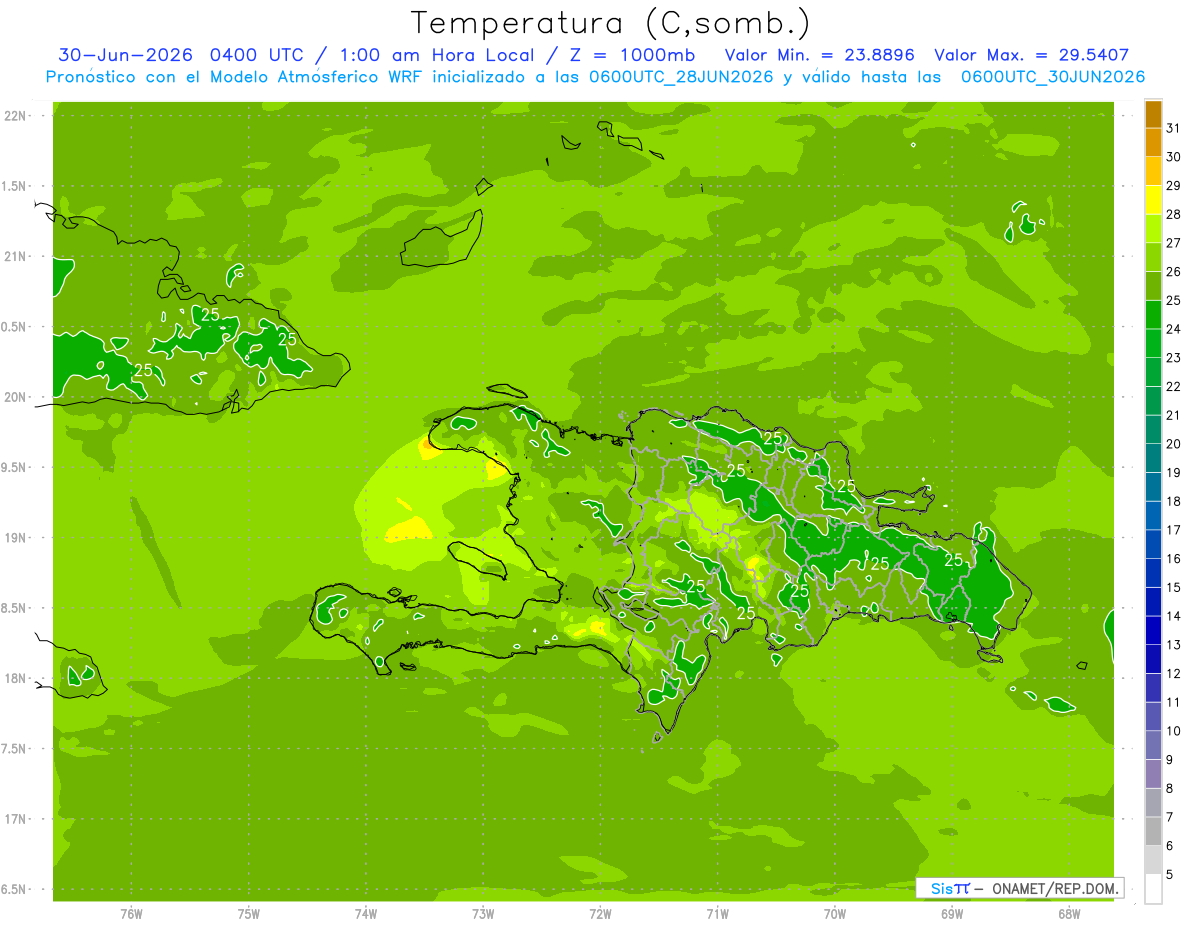Screen dimensions: 1200x927
Task: Click the '0.5N' latitude axis label
Action: pyautogui.click(x=15, y=327)
